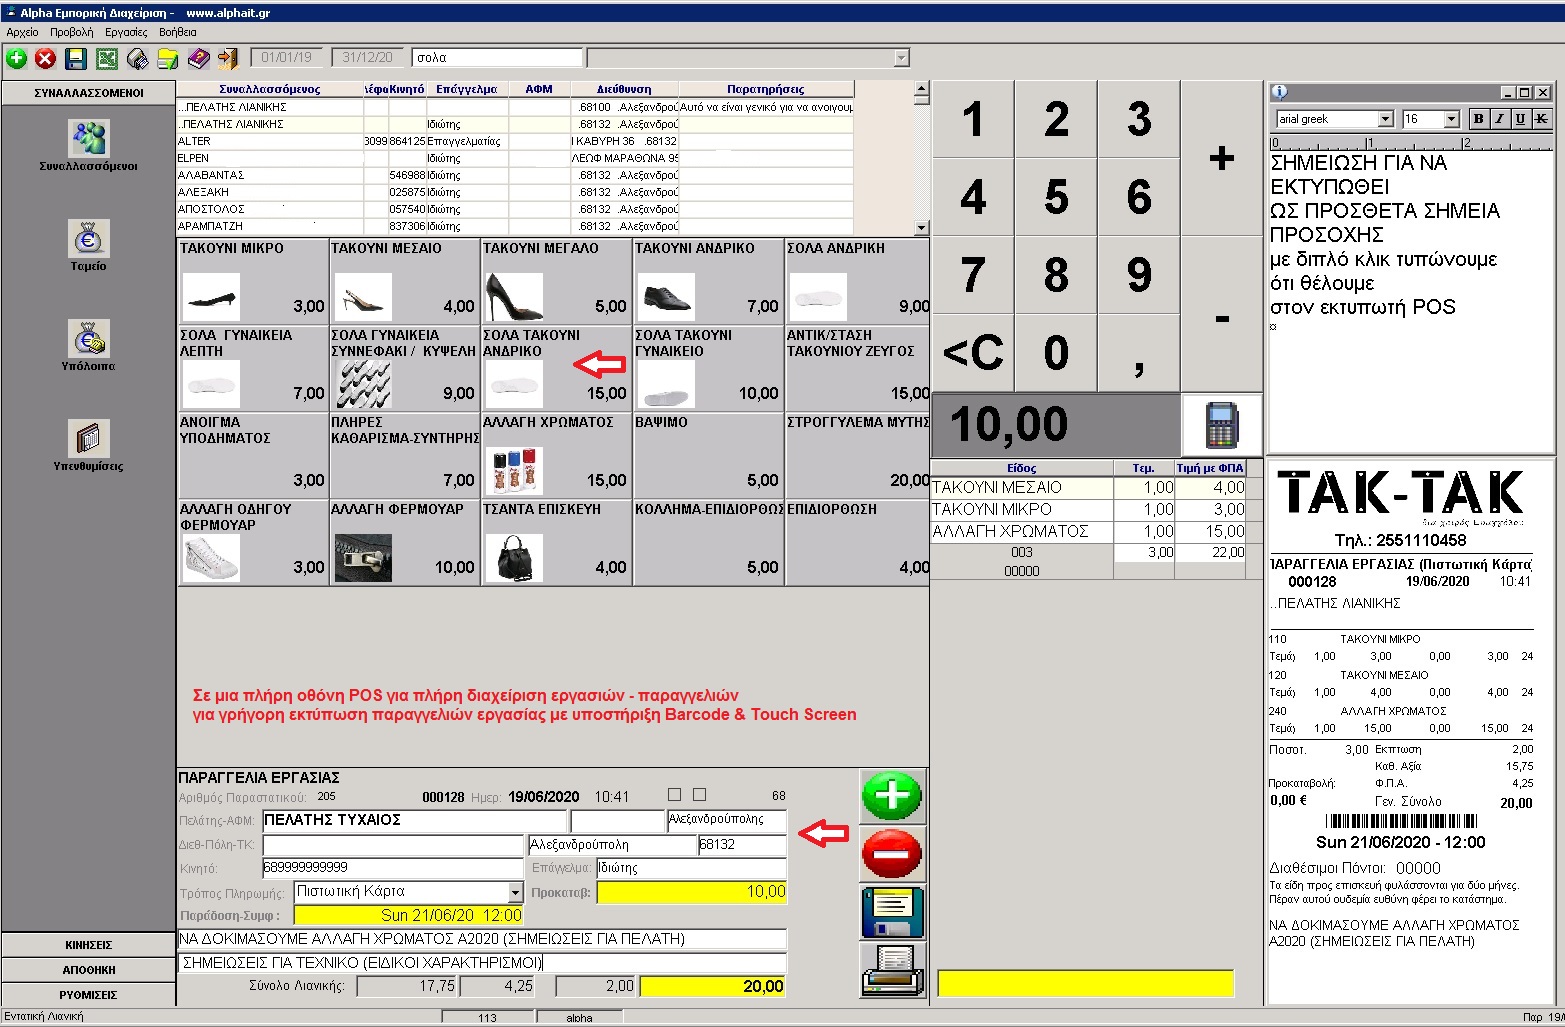The image size is (1565, 1027).
Task: Toggle underline in the note editor
Action: click(x=1520, y=119)
